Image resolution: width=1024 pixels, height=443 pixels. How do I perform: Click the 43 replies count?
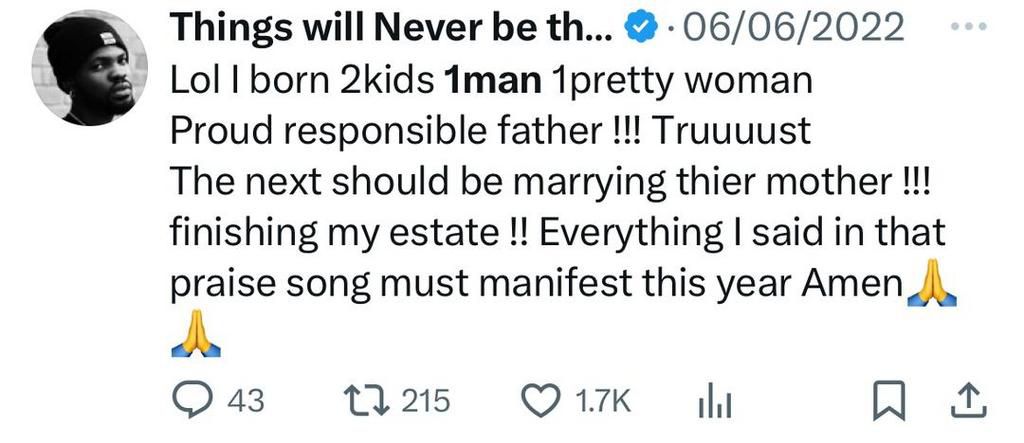246,402
